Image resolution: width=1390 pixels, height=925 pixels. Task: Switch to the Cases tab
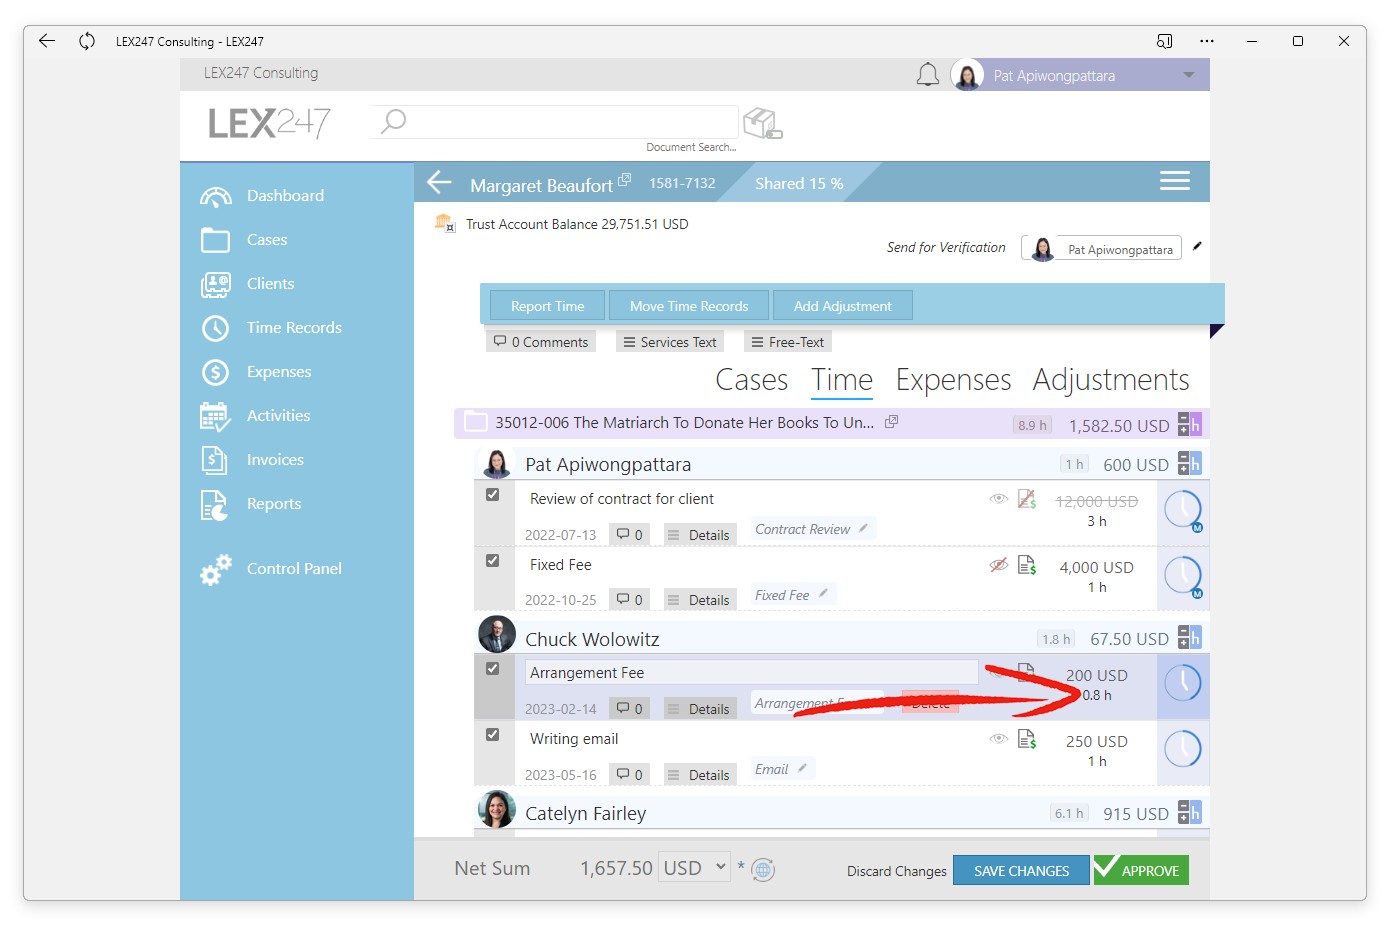(752, 380)
